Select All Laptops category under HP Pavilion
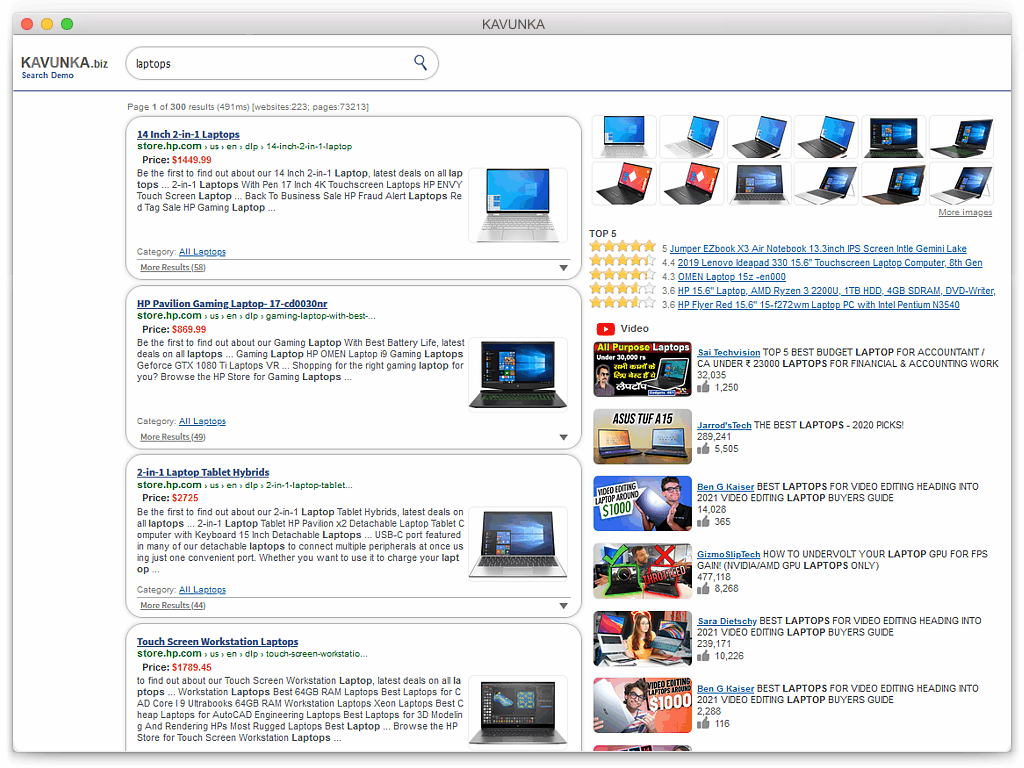Viewport: 1024px width, 768px height. coord(202,421)
